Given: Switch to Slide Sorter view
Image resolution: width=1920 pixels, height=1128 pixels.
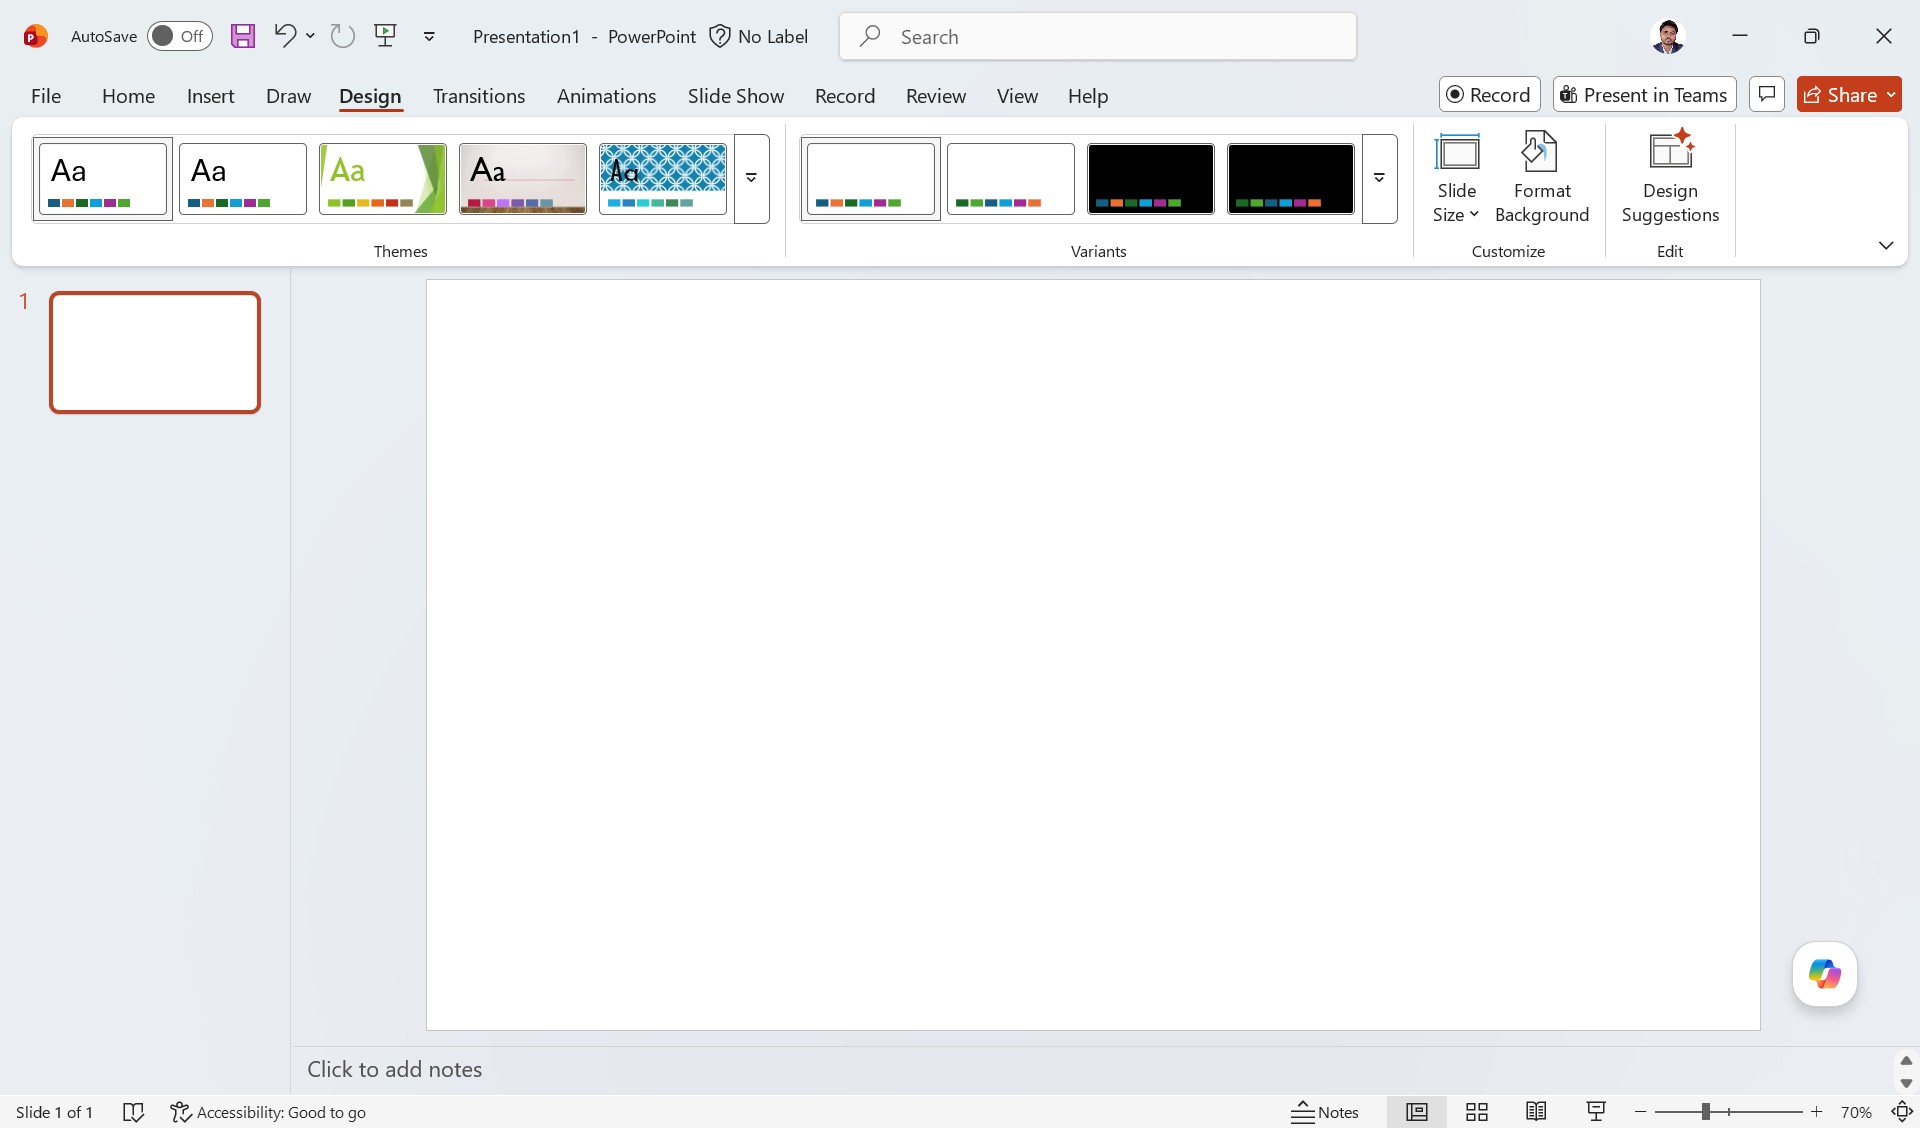Looking at the screenshot, I should tap(1477, 1112).
